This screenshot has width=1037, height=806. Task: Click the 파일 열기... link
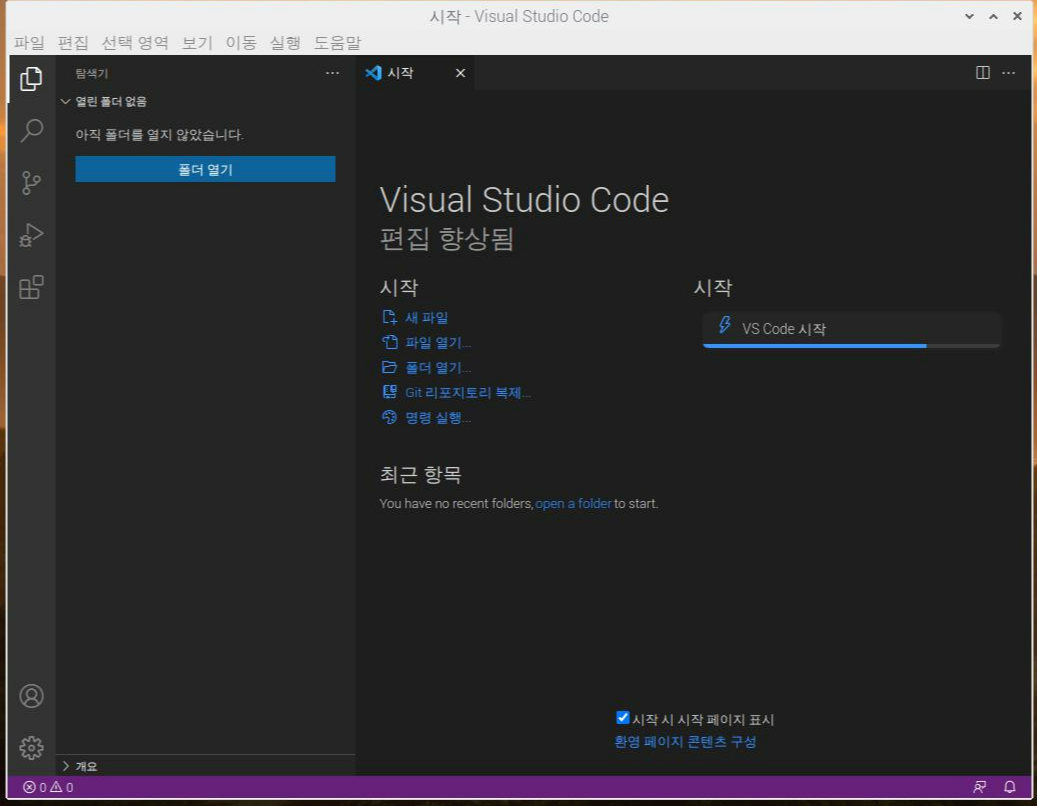[438, 343]
